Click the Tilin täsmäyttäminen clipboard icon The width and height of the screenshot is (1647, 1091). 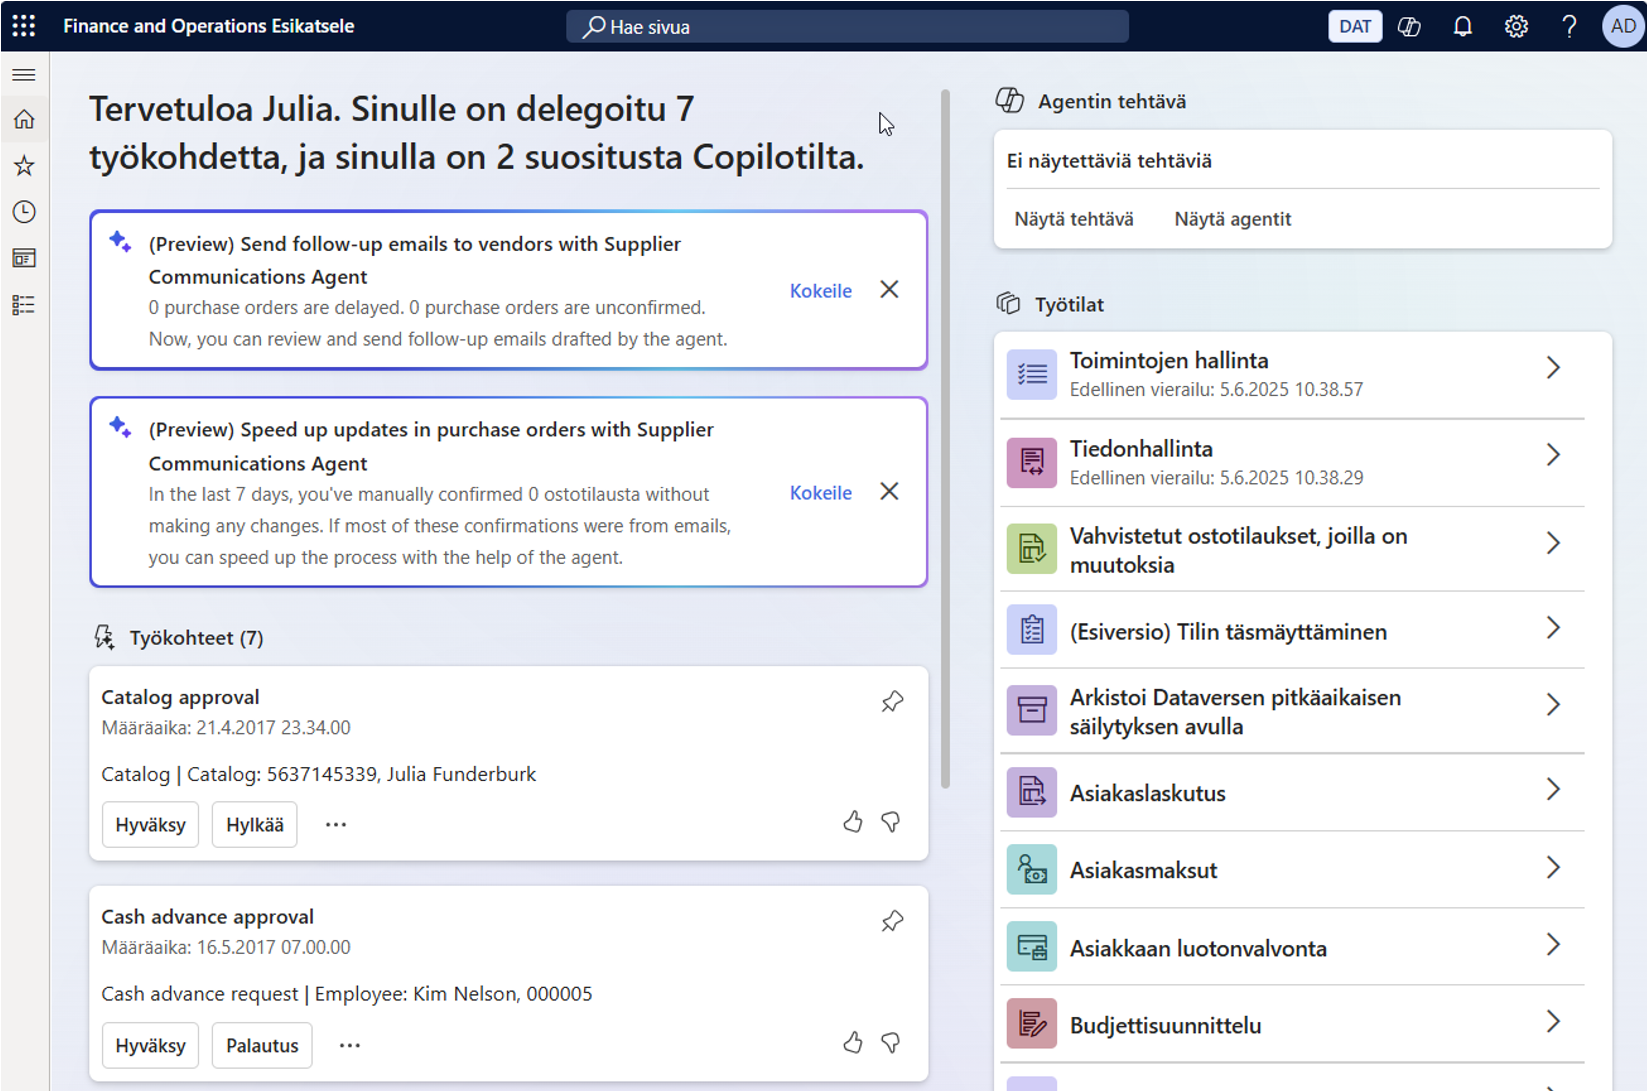tap(1032, 630)
